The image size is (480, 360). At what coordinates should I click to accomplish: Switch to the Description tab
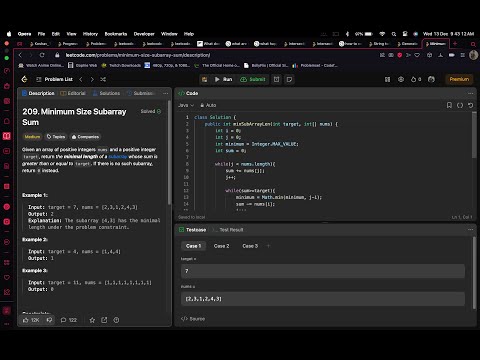click(x=38, y=93)
